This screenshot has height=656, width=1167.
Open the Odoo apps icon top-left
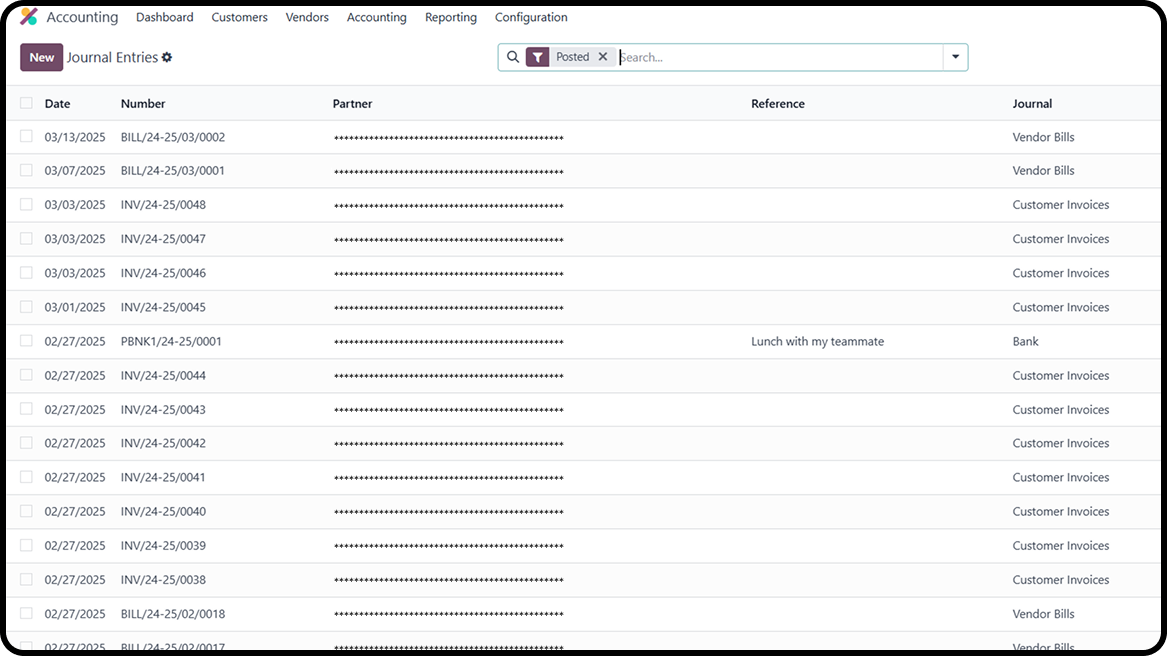point(26,16)
